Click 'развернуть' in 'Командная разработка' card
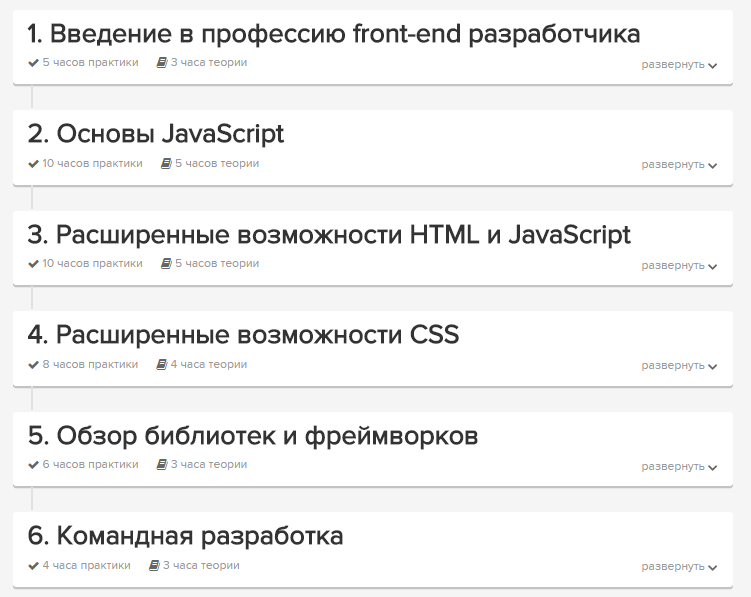This screenshot has width=751, height=597. (679, 567)
